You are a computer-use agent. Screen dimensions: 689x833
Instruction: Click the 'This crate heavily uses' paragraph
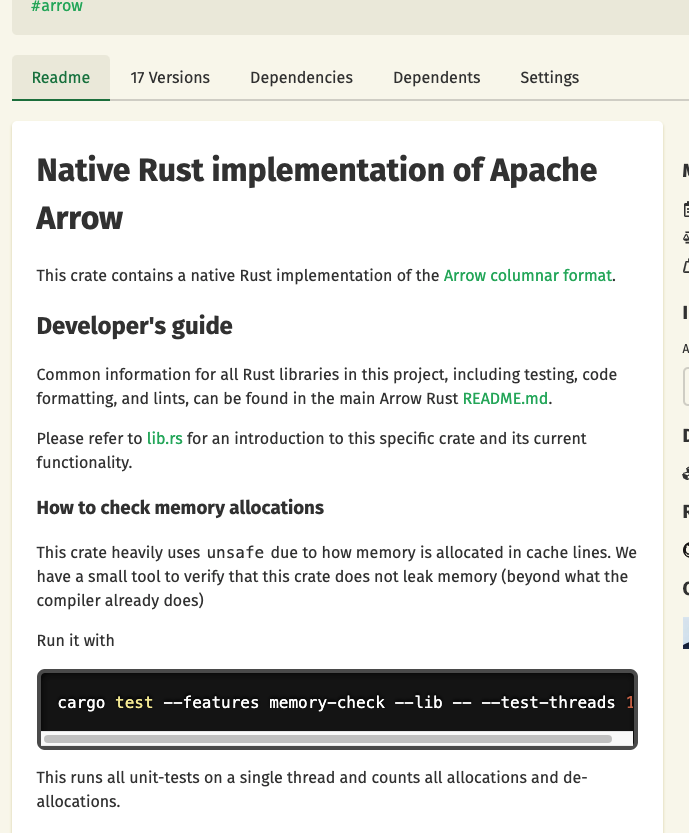pyautogui.click(x=337, y=576)
